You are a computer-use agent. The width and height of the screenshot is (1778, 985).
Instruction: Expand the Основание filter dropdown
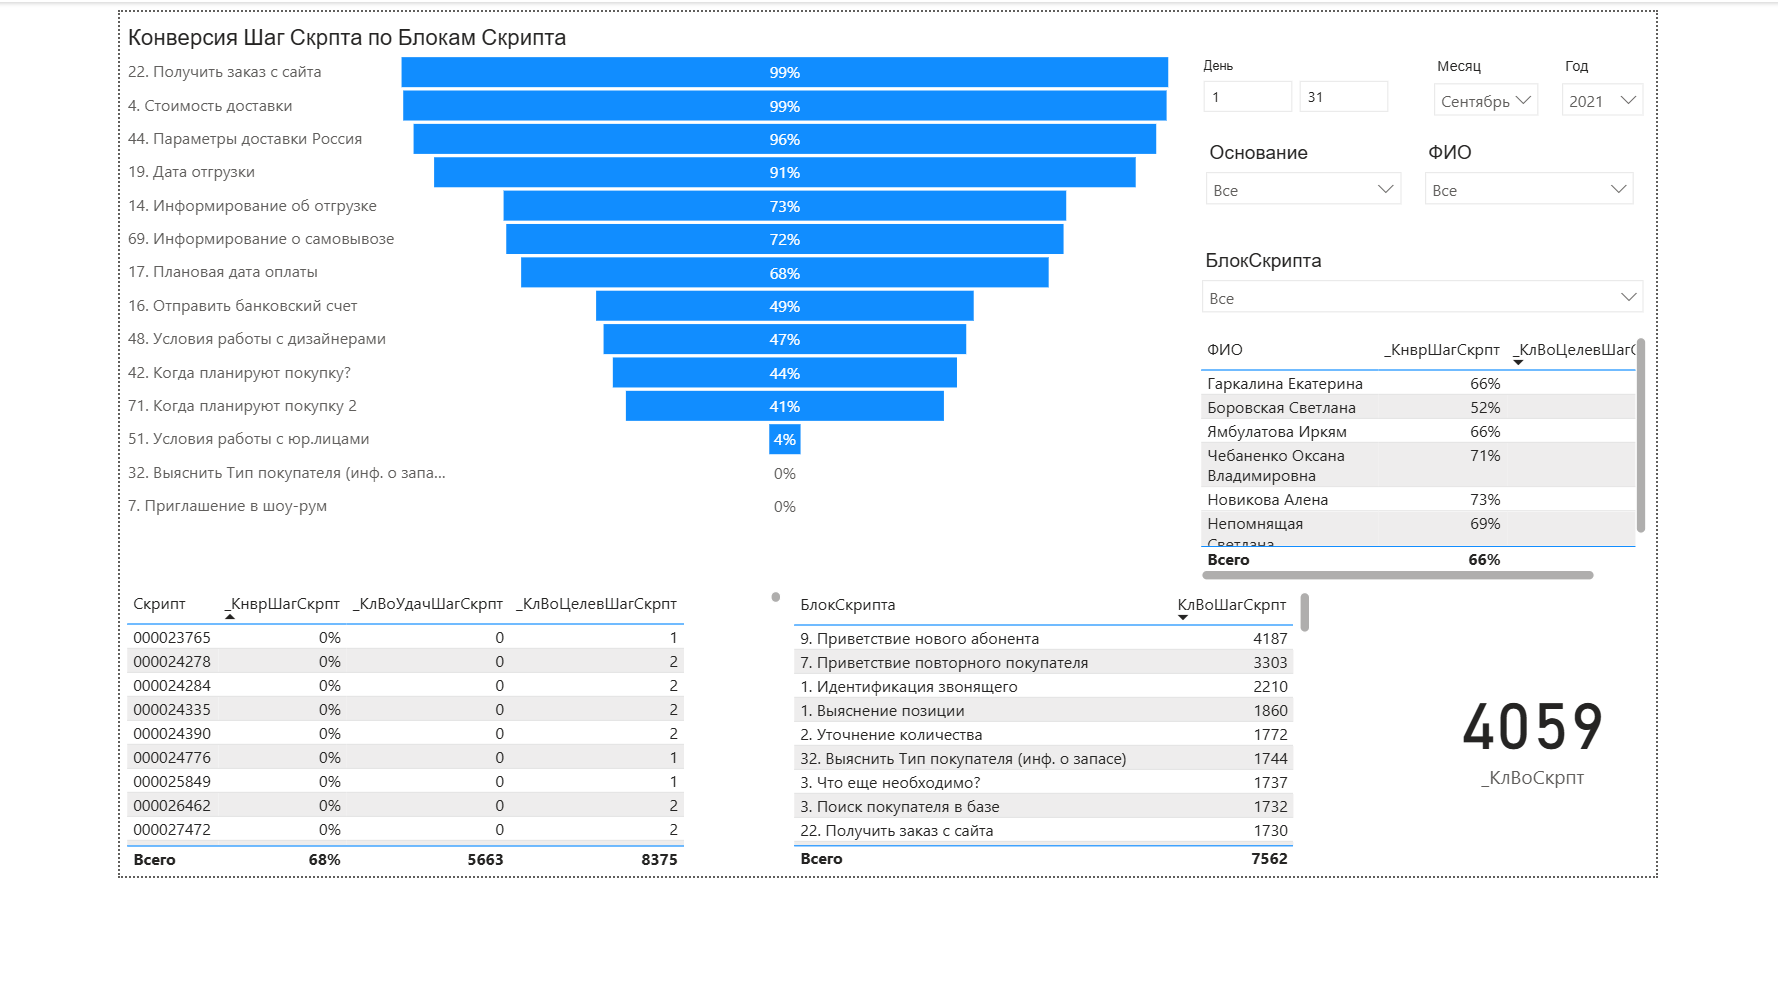pos(1303,189)
